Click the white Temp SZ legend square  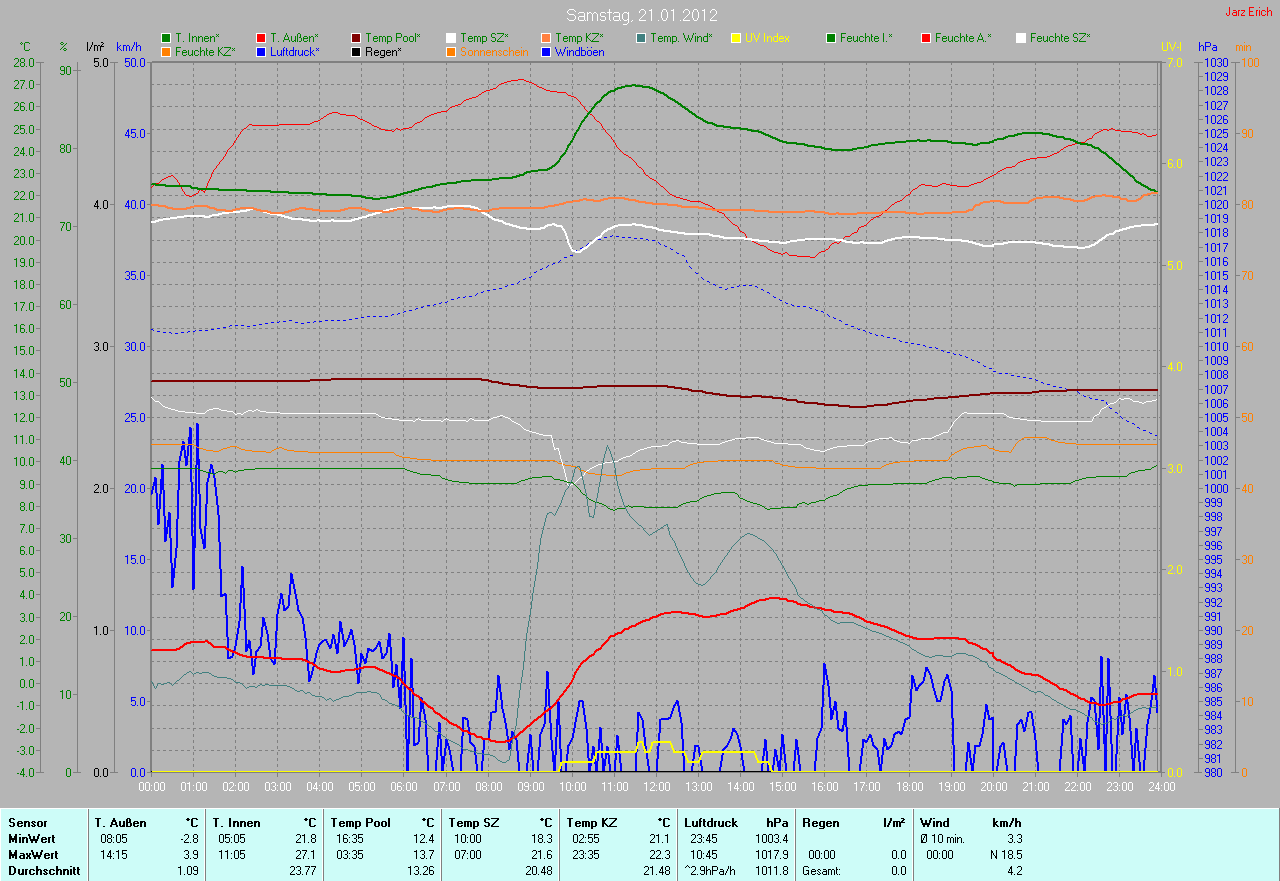click(451, 38)
